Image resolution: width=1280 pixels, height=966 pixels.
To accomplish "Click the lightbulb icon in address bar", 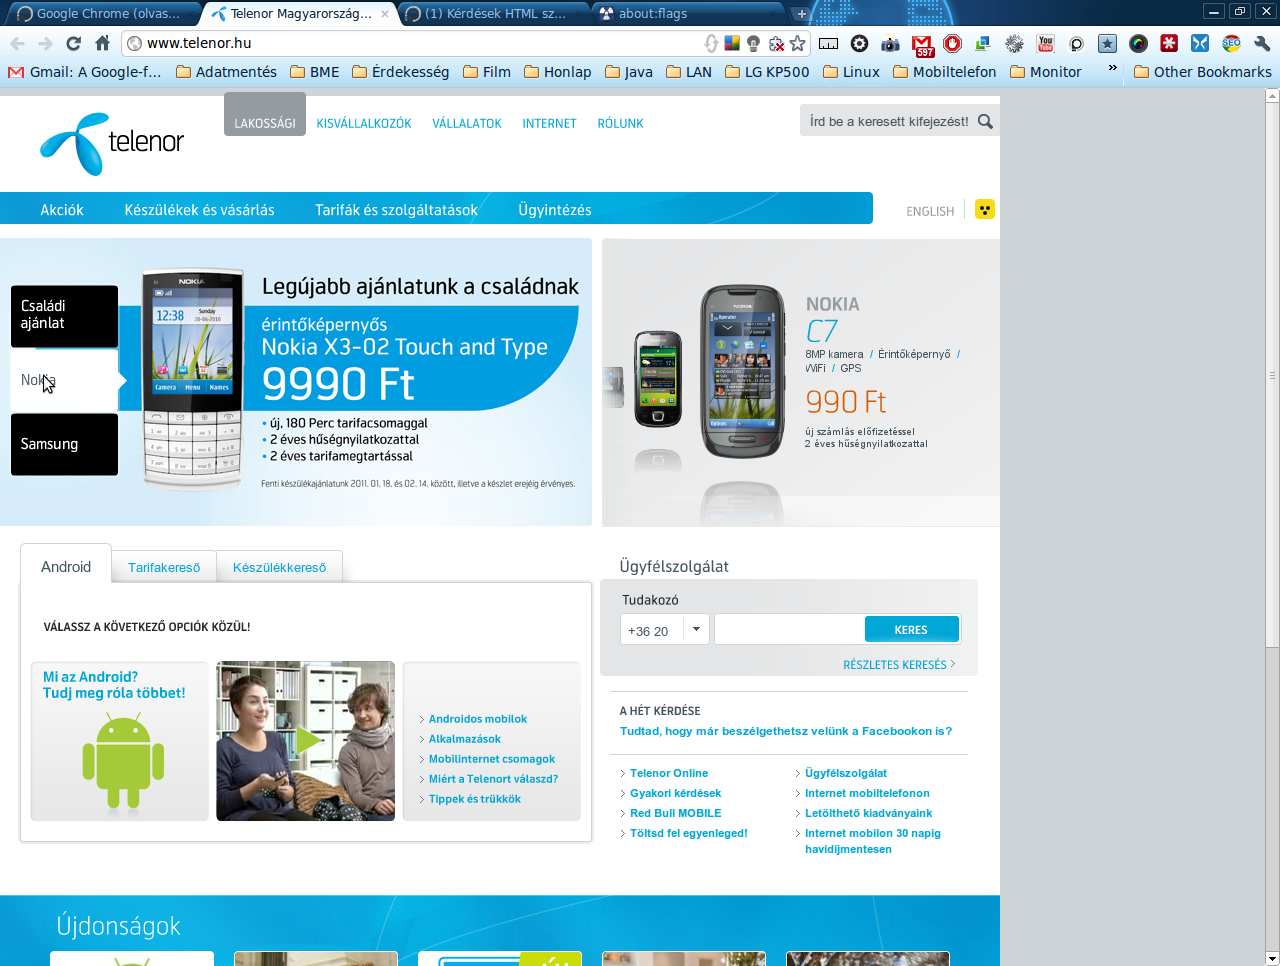I will pyautogui.click(x=753, y=43).
